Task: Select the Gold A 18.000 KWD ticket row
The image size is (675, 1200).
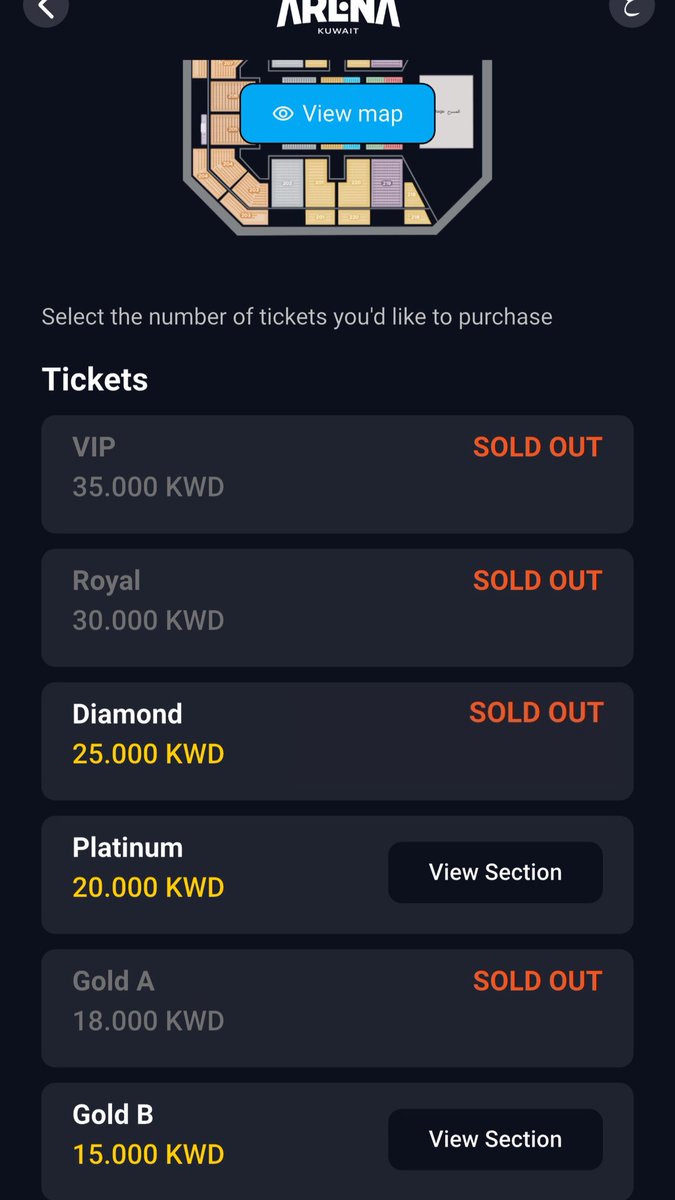Action: tap(337, 1008)
